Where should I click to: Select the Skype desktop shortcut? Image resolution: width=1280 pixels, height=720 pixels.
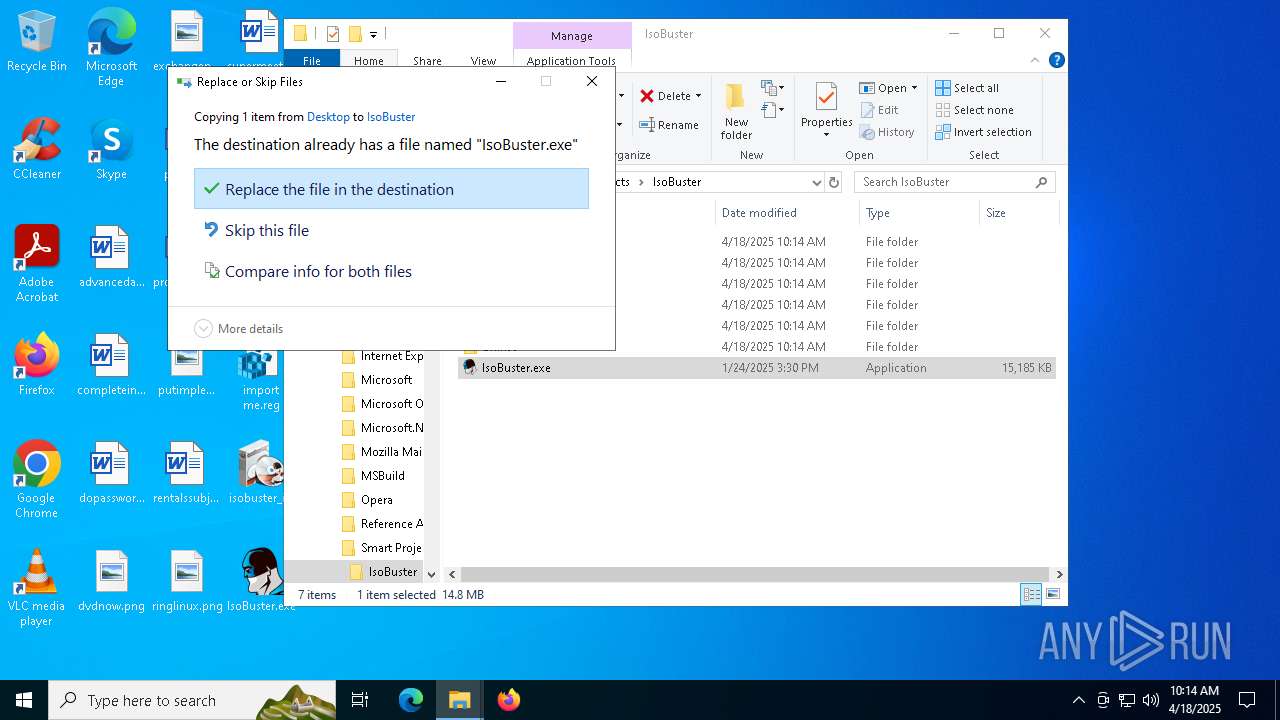(x=111, y=149)
